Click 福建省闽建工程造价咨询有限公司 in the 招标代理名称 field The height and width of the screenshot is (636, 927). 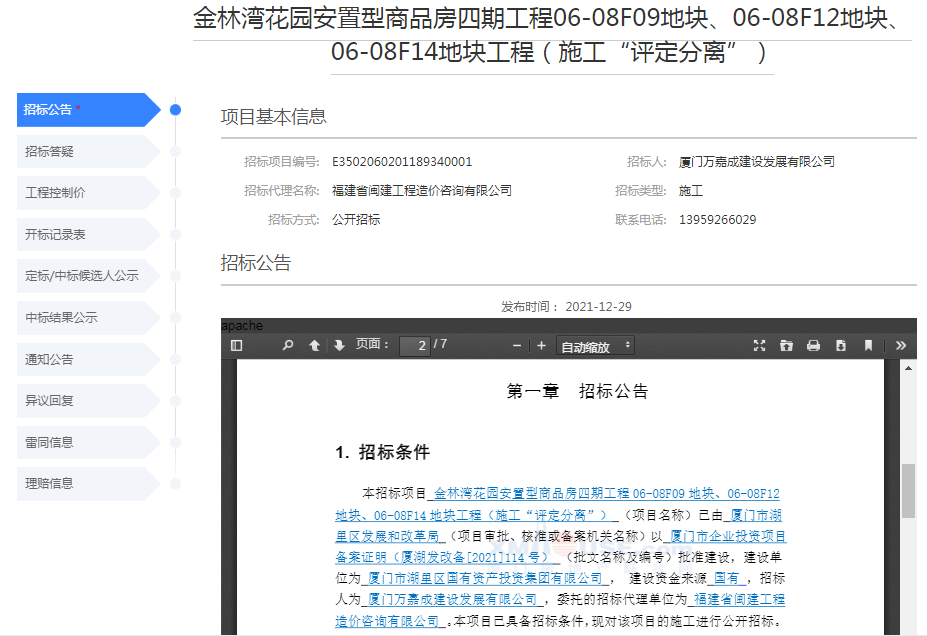(x=422, y=191)
